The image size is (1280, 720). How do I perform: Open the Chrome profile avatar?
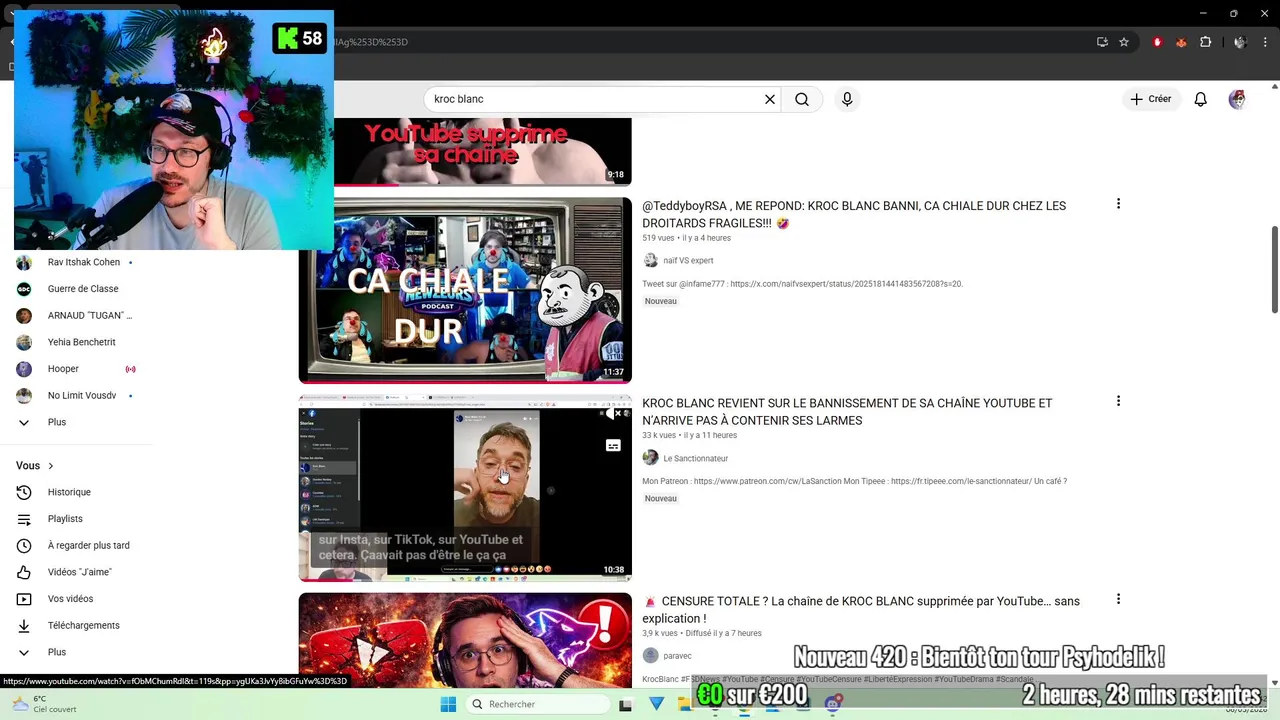(x=1240, y=42)
